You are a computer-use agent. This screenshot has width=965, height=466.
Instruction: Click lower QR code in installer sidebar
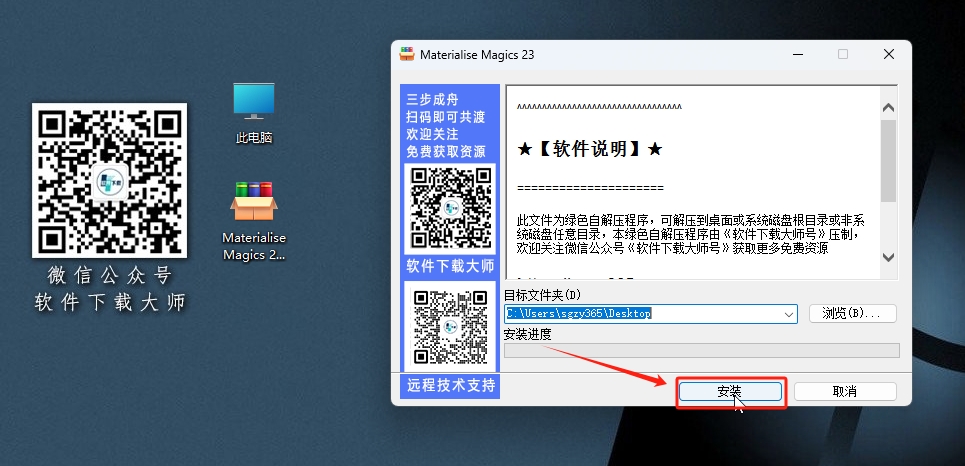click(450, 326)
